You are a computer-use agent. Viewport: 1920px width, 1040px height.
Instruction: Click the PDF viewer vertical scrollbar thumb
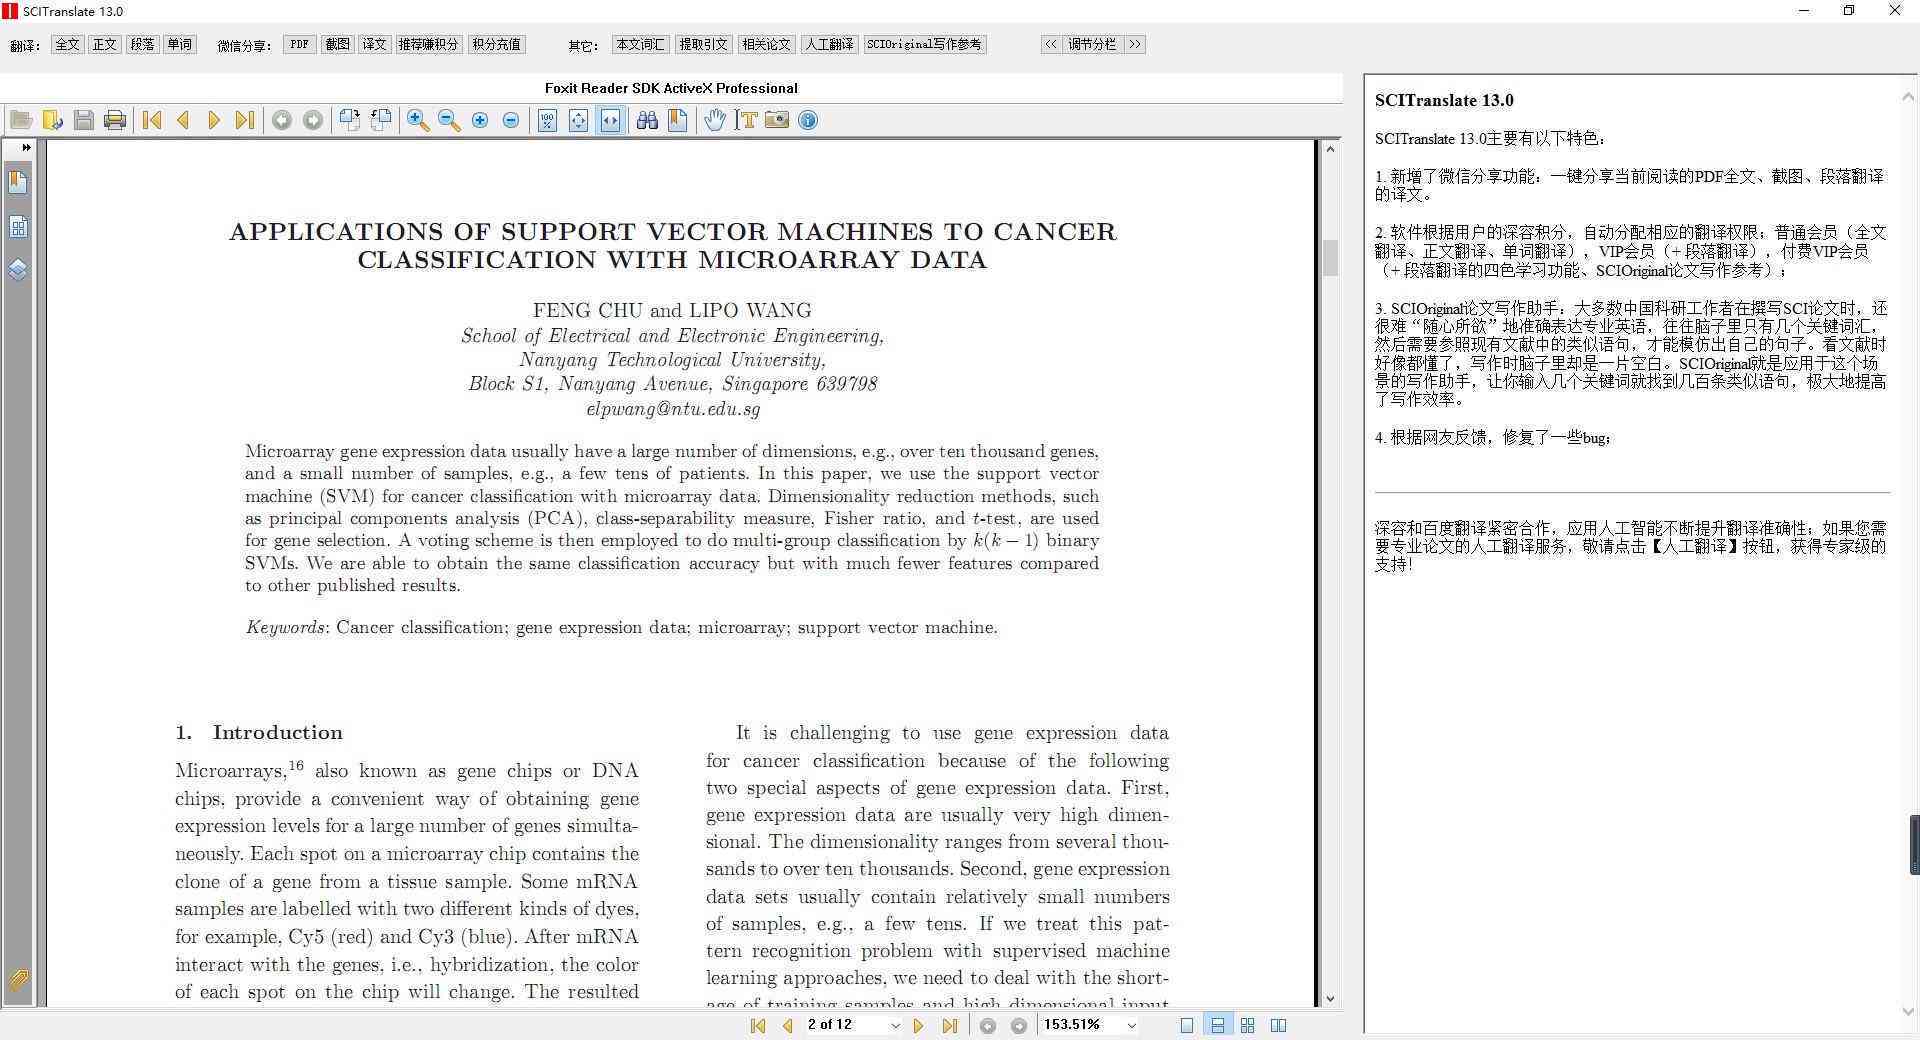1330,258
